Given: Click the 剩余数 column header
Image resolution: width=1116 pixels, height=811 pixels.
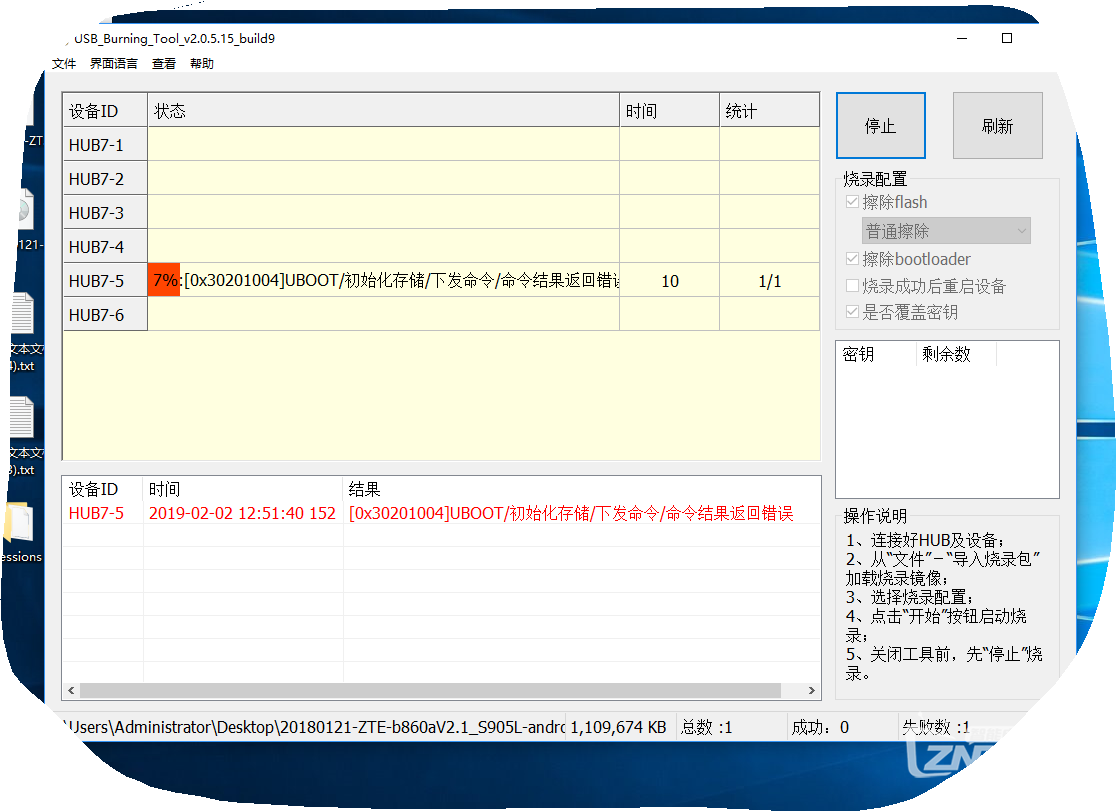Looking at the screenshot, I should point(956,354).
